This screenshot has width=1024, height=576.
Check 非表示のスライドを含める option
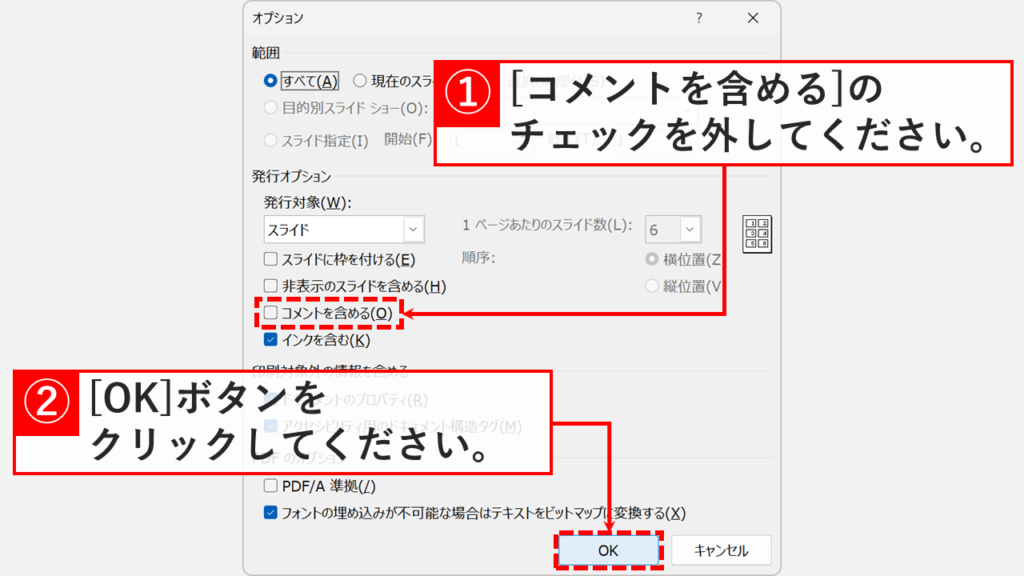[269, 286]
